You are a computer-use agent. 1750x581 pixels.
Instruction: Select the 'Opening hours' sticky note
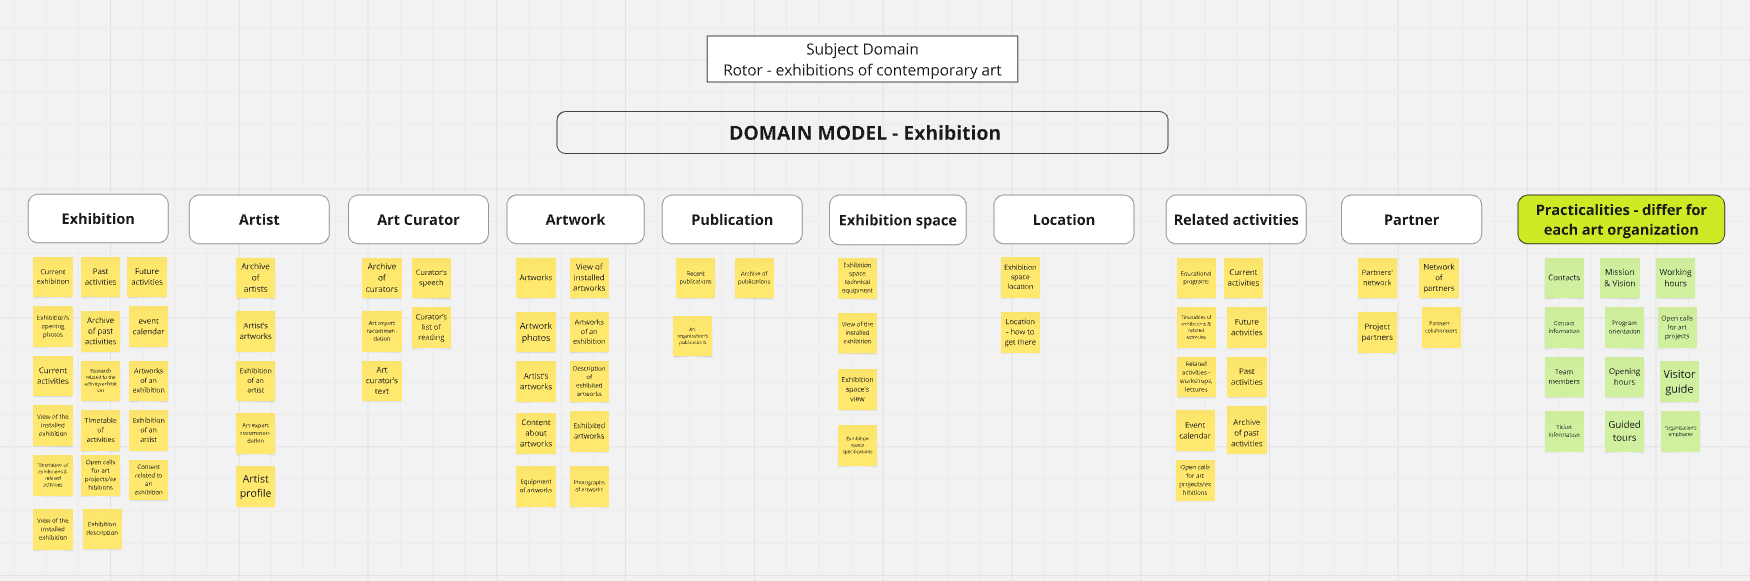click(1624, 377)
